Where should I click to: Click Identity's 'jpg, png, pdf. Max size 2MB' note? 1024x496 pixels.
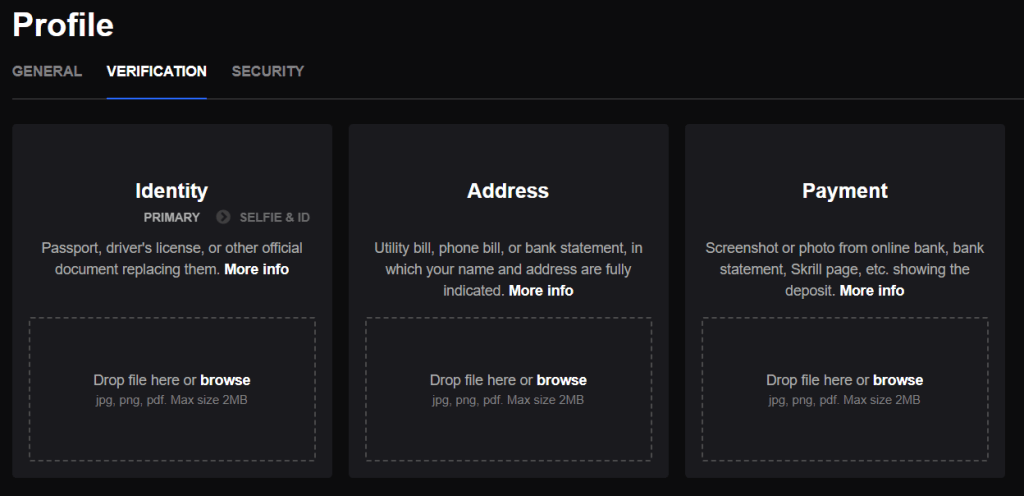[172, 399]
